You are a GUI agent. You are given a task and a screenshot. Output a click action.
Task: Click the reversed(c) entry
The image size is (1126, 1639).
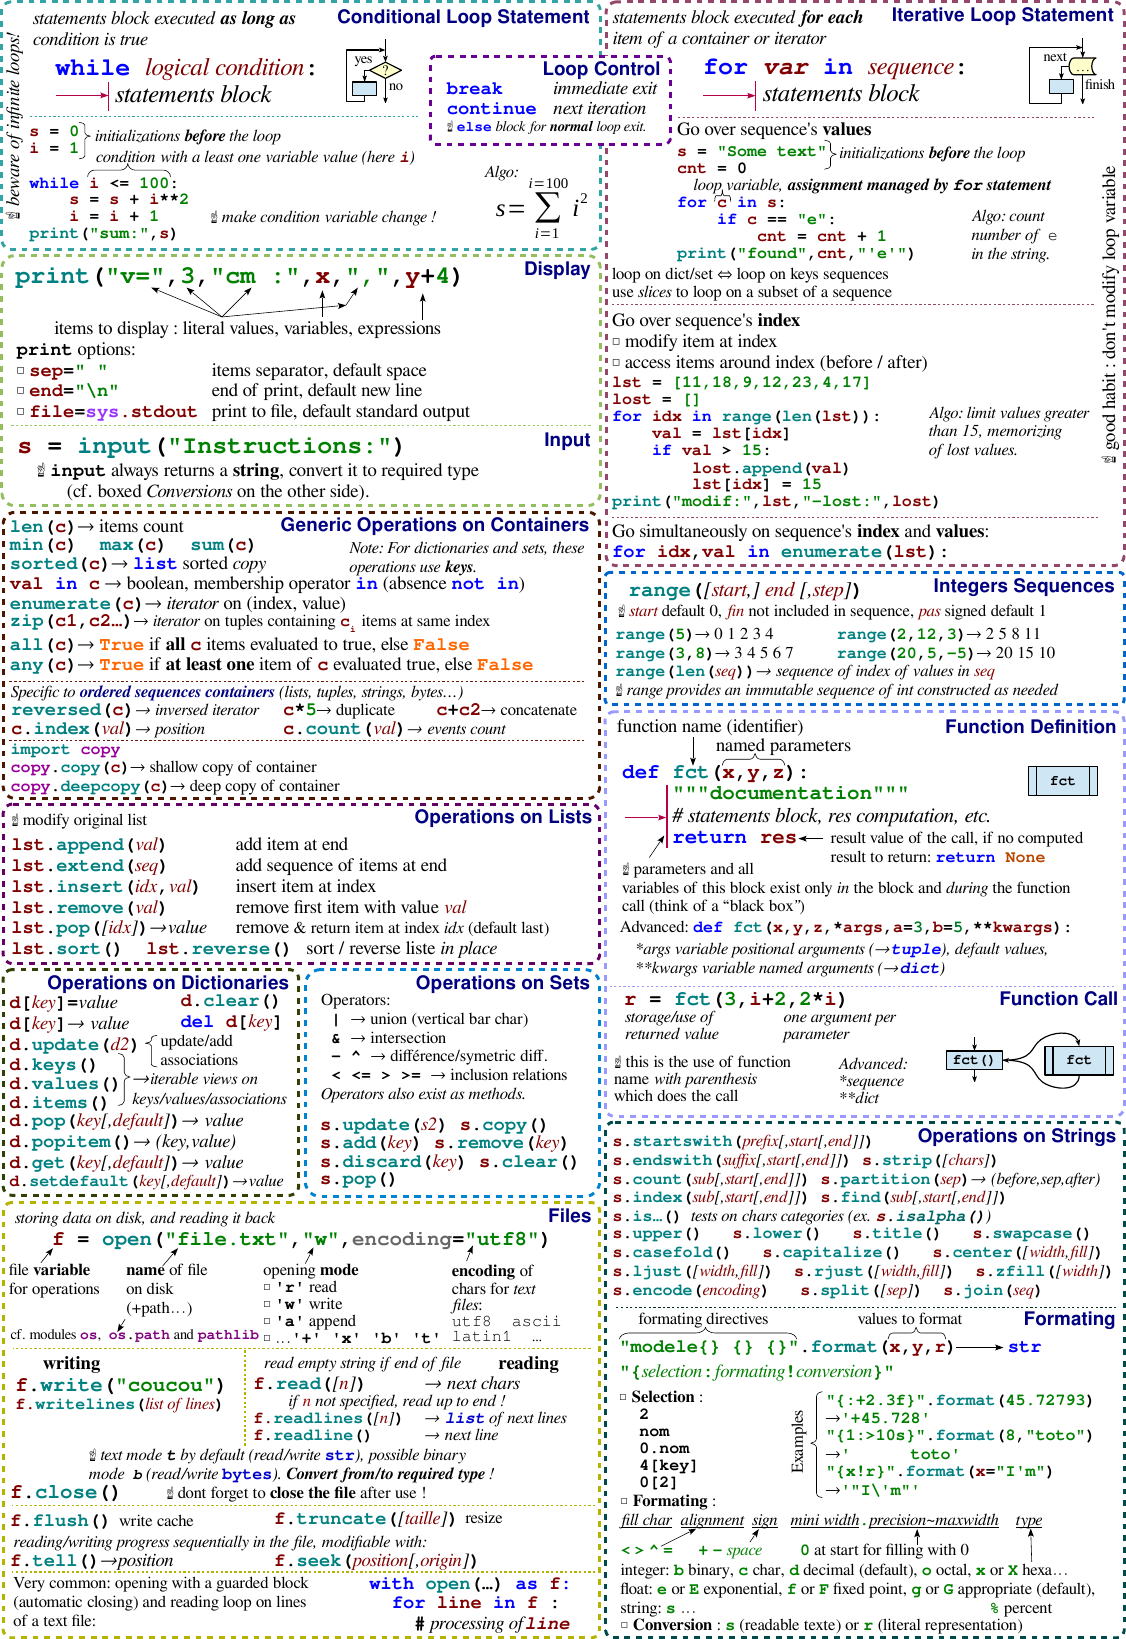(70, 710)
